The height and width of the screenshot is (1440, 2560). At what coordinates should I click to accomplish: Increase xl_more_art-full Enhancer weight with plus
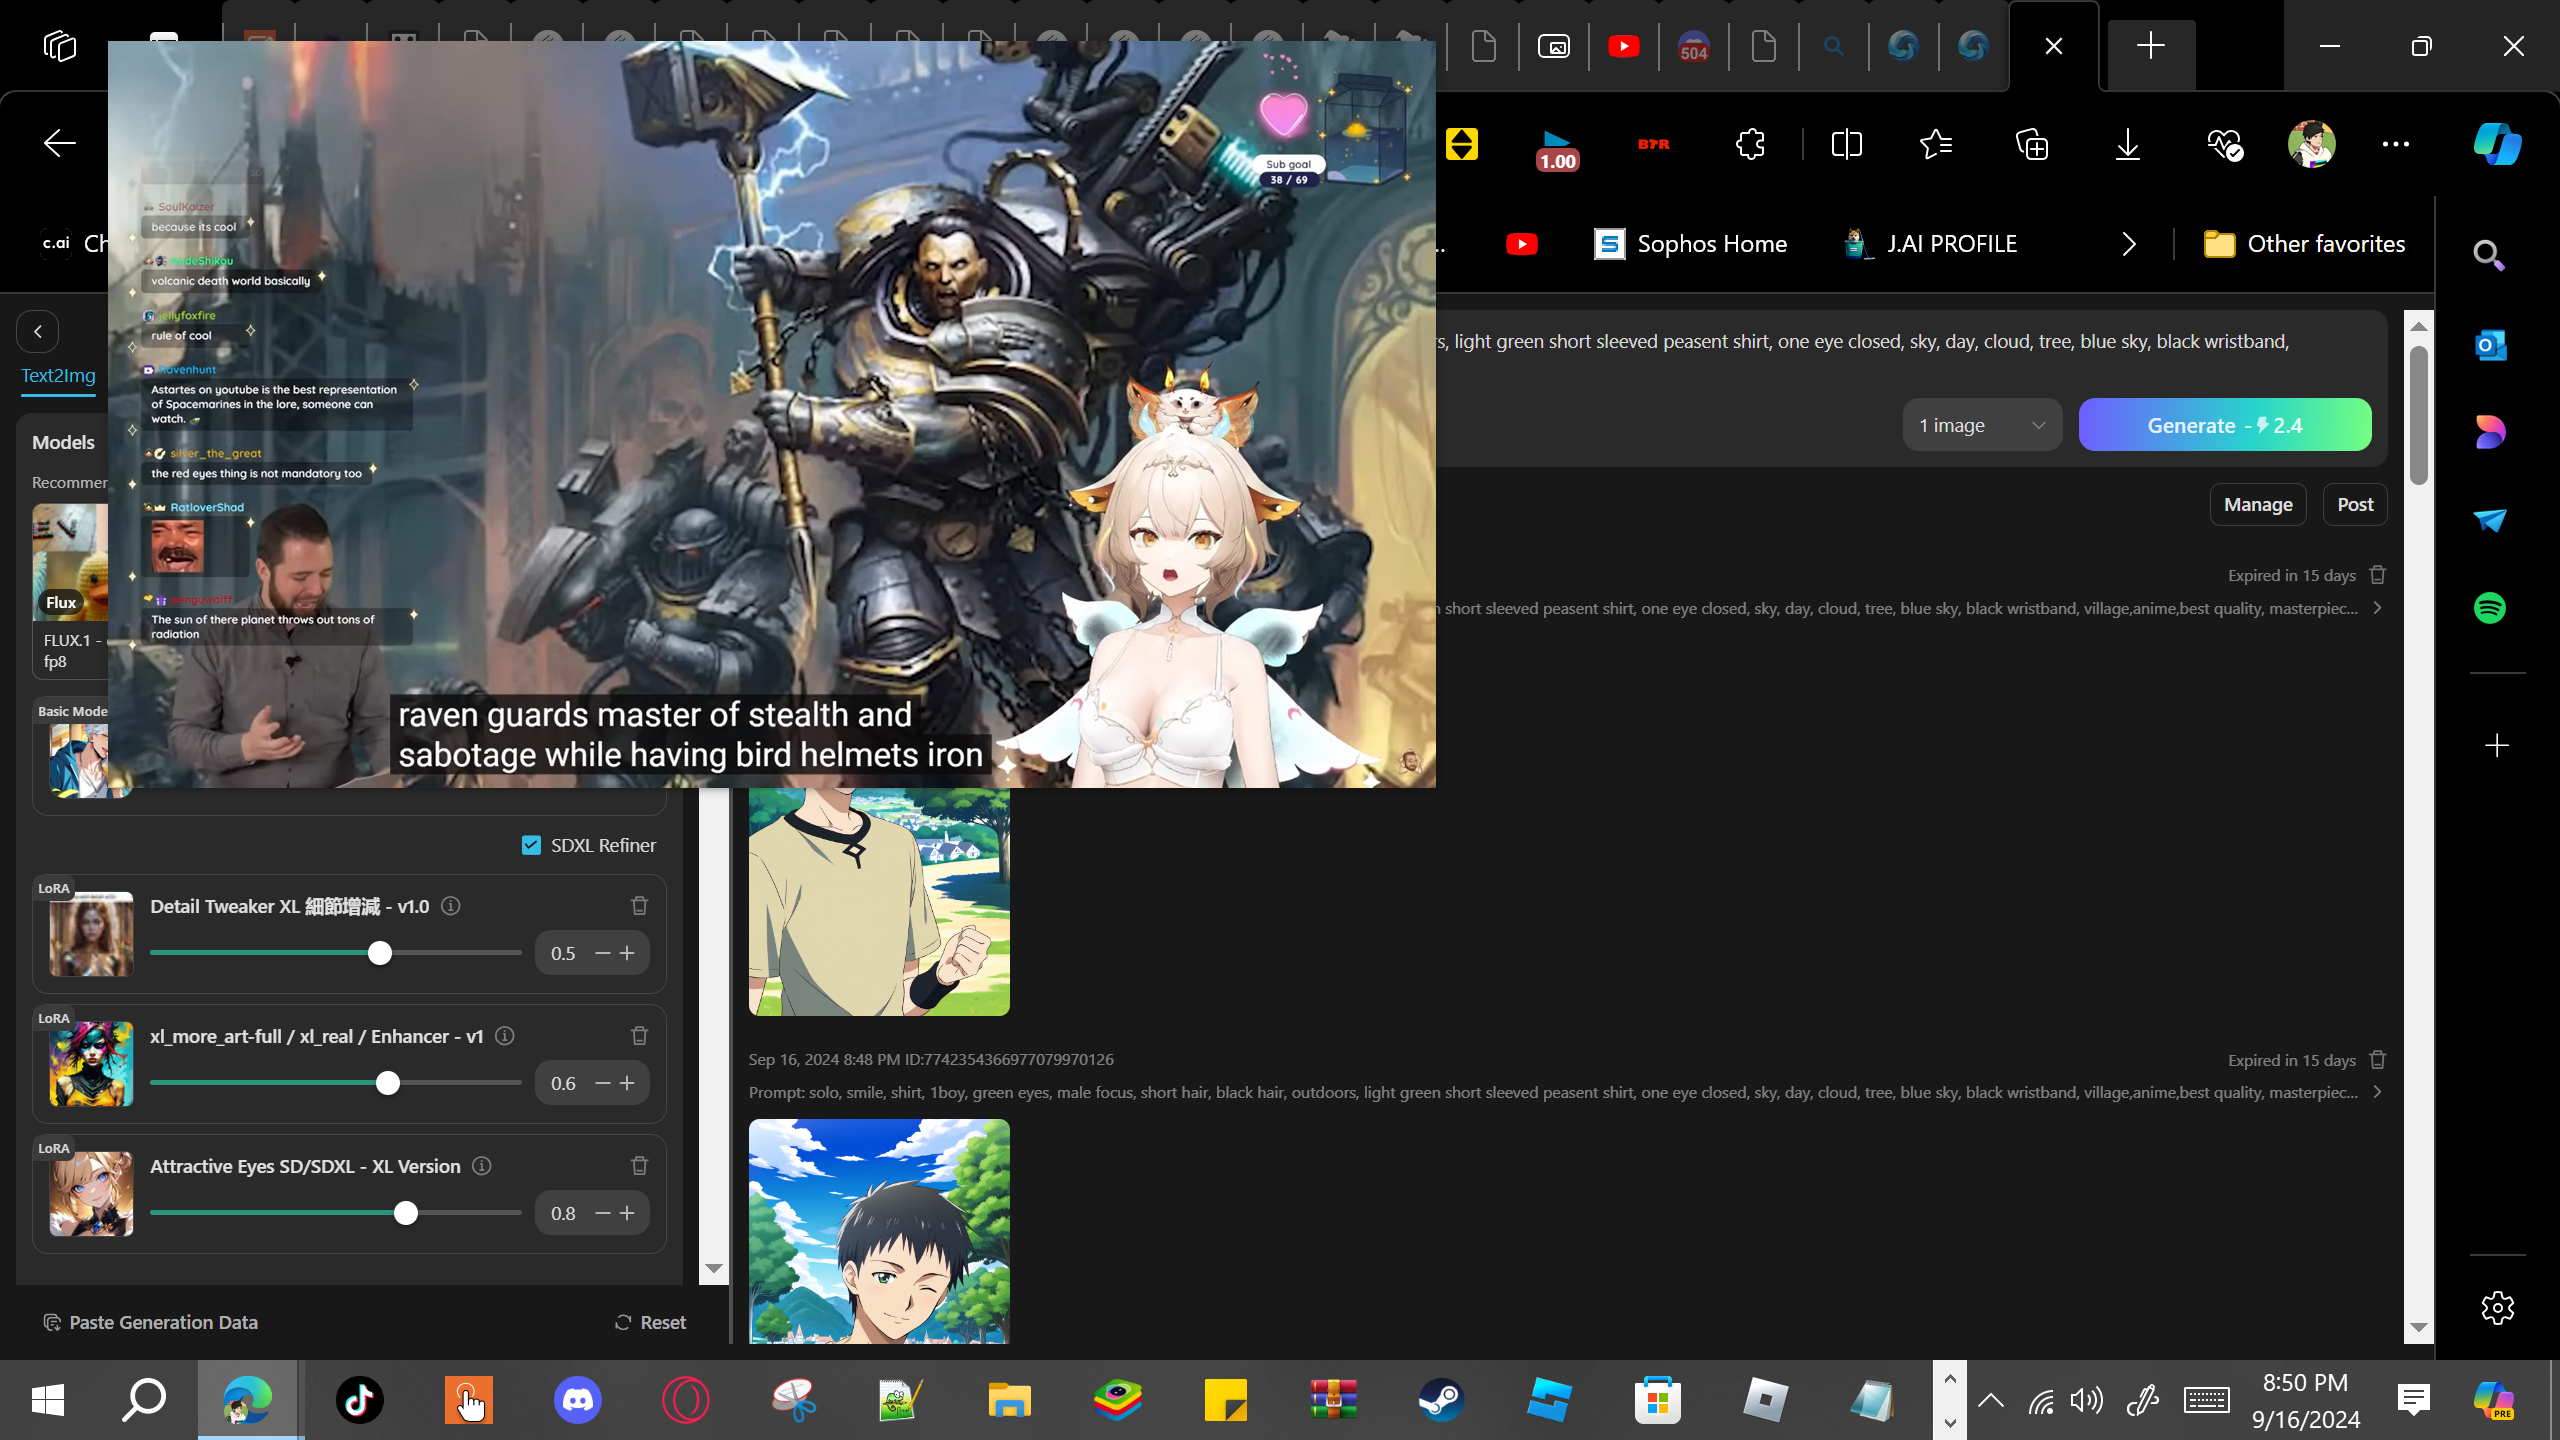pyautogui.click(x=627, y=1083)
